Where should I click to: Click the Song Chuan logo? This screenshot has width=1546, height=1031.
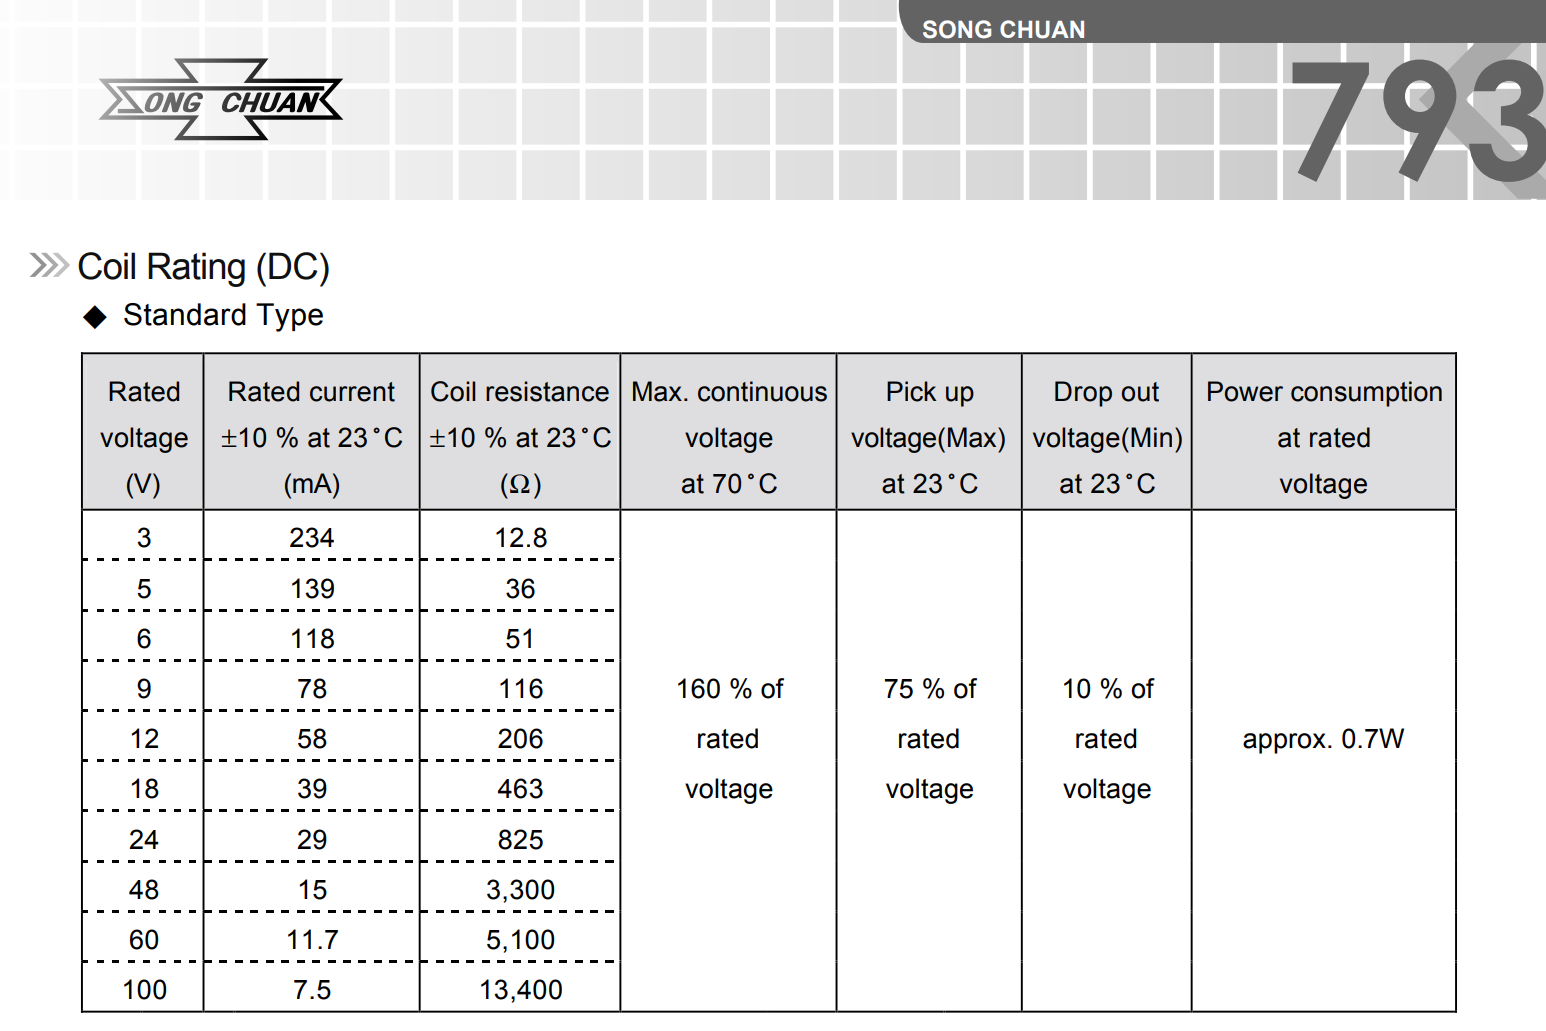221,99
